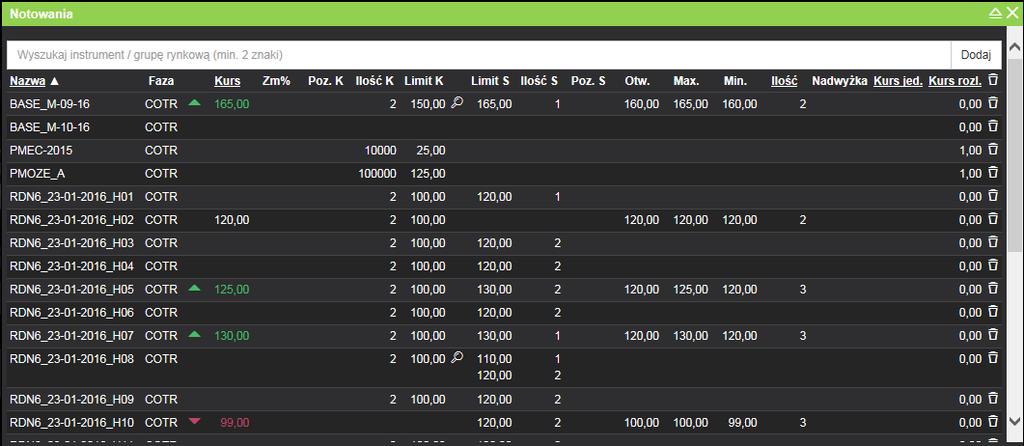The height and width of the screenshot is (446, 1024).
Task: Click Limit S value 110,00 of H08
Action: 495,358
